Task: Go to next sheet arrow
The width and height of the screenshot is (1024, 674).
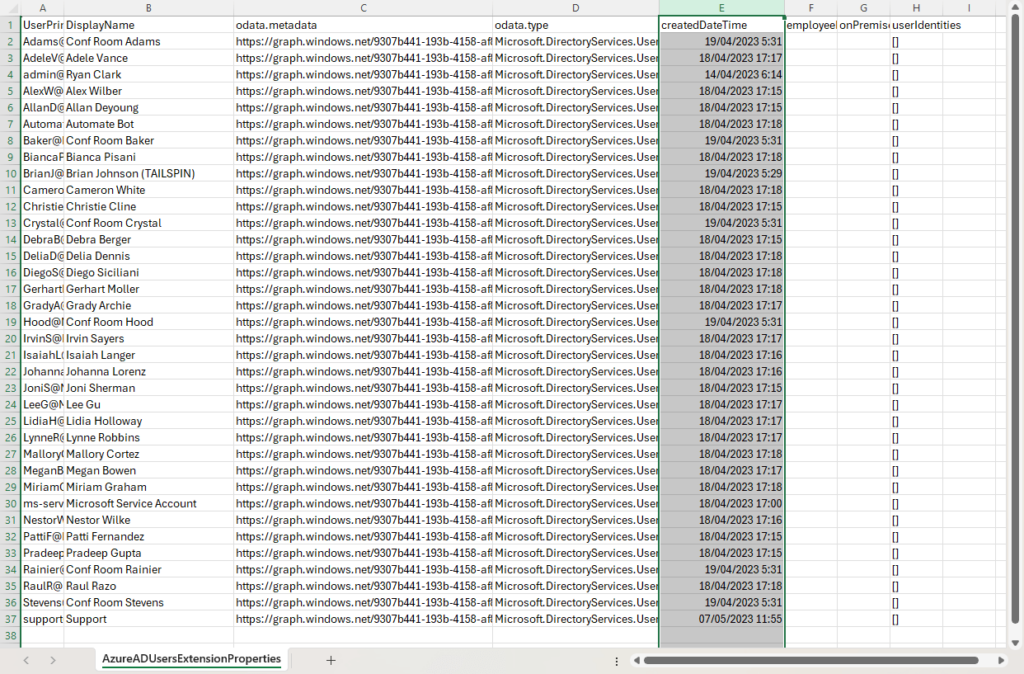Action: point(53,660)
